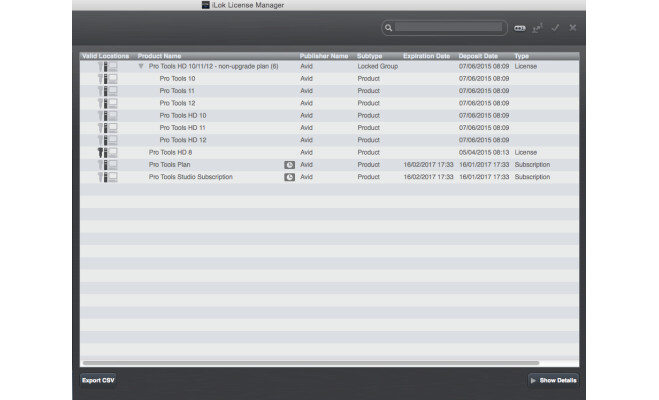
Task: Select the Pro Tools 10 row
Action: [330, 79]
